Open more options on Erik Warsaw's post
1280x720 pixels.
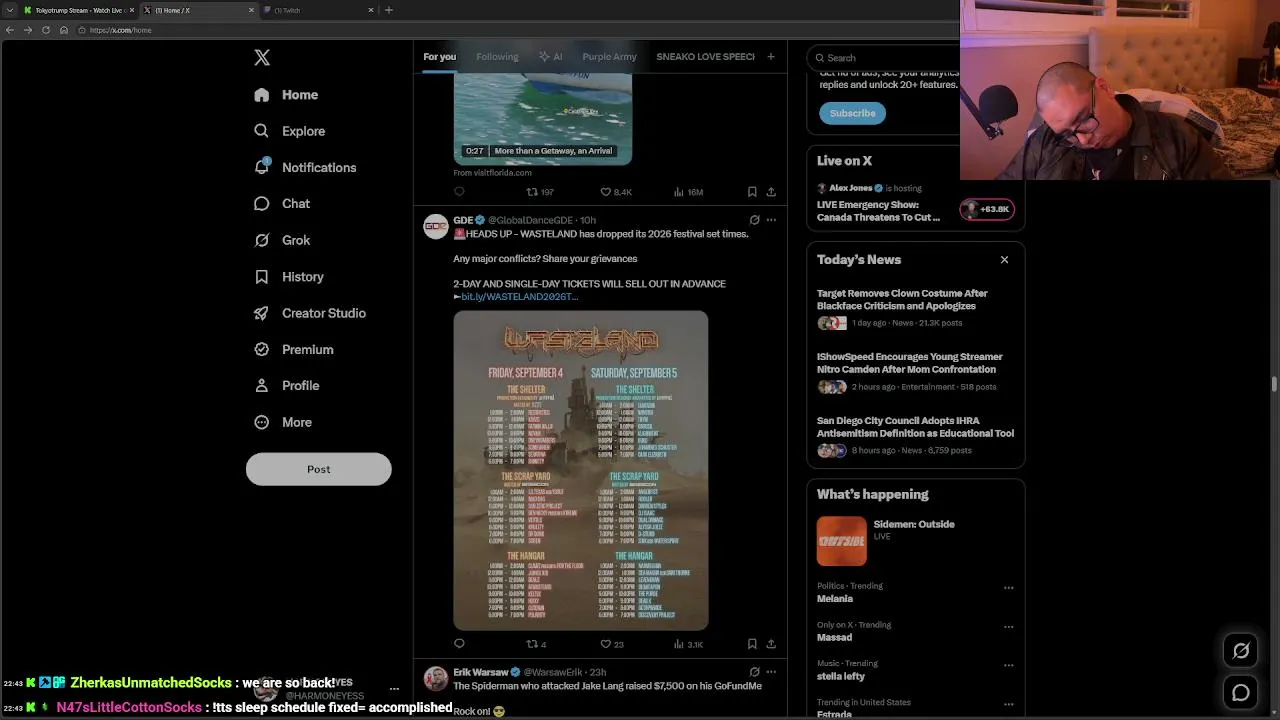point(771,672)
